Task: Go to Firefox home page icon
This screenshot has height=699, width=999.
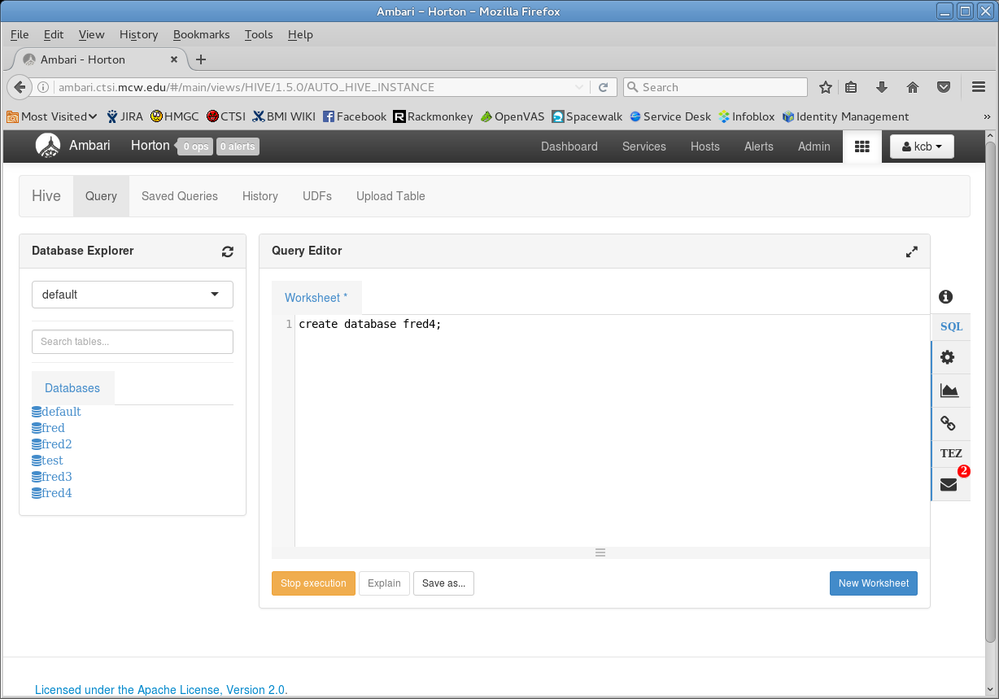Action: click(x=912, y=87)
